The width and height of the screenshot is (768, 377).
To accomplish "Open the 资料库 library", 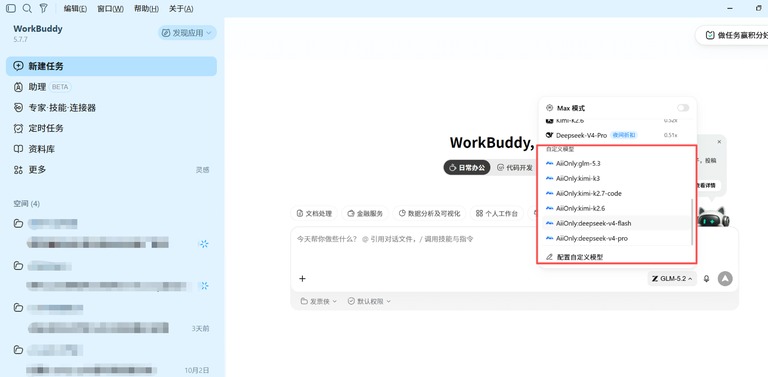I will pyautogui.click(x=111, y=149).
